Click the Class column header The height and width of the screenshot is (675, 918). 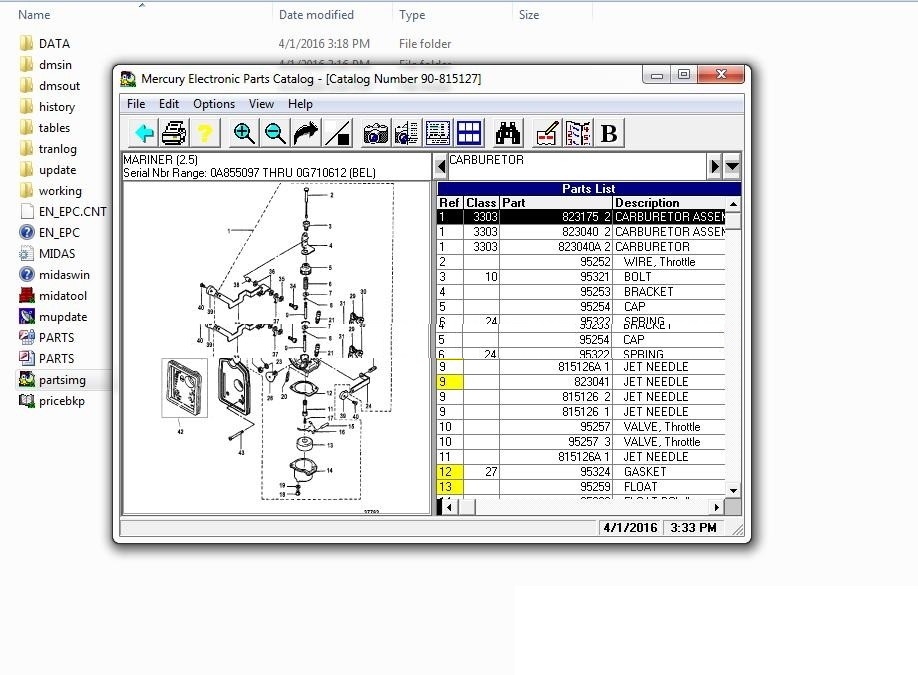point(481,203)
